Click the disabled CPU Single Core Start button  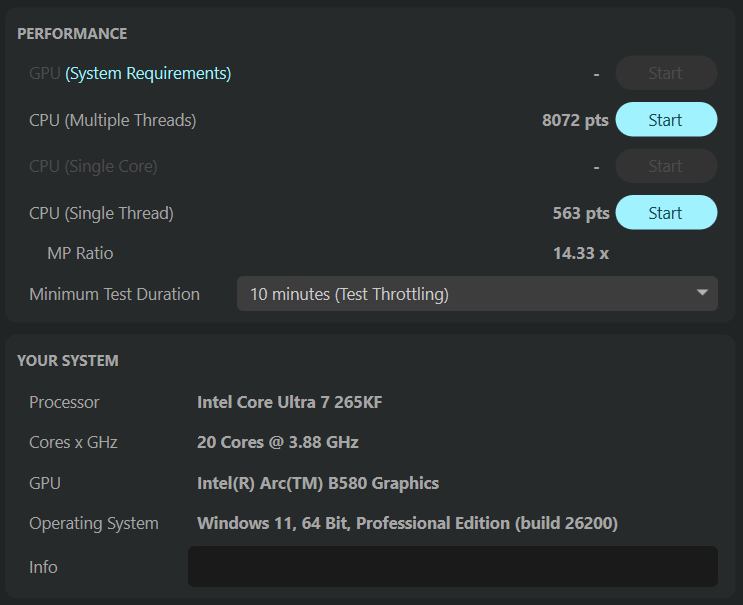(666, 166)
